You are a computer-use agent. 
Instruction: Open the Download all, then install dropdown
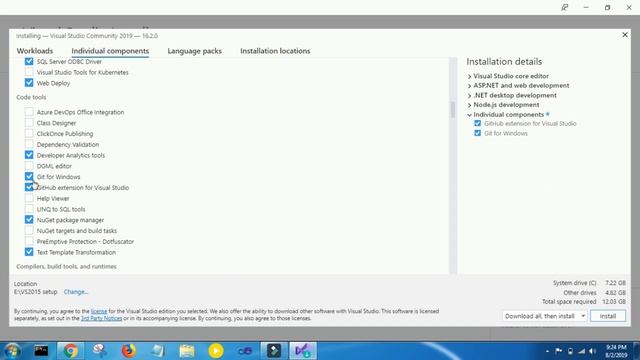click(x=544, y=316)
